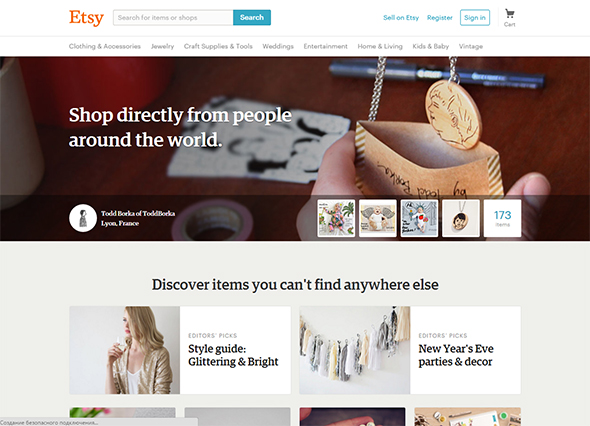Click the Etsy logo
Viewport: 590px width, 426px height.
point(86,18)
